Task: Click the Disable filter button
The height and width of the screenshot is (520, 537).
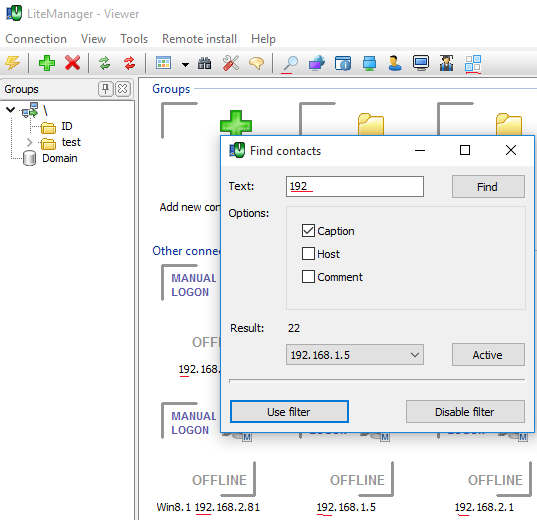Action: pyautogui.click(x=465, y=412)
